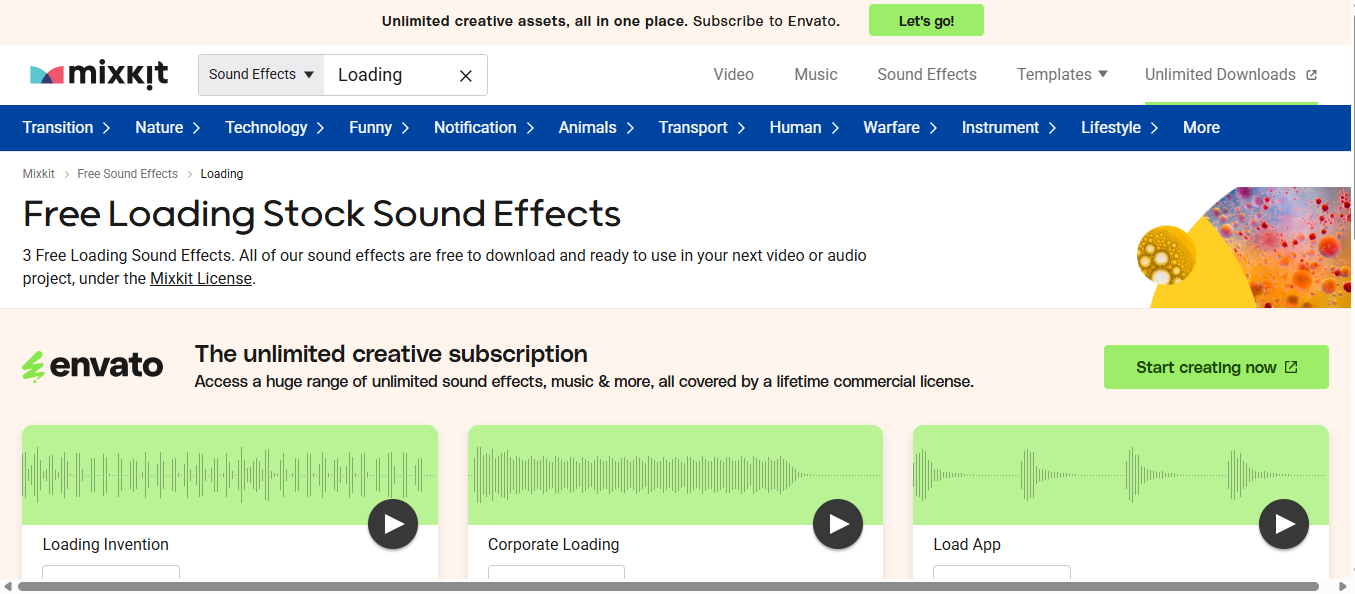The height and width of the screenshot is (594, 1355).
Task: Click the Envato leaf logo
Action: [x=35, y=364]
